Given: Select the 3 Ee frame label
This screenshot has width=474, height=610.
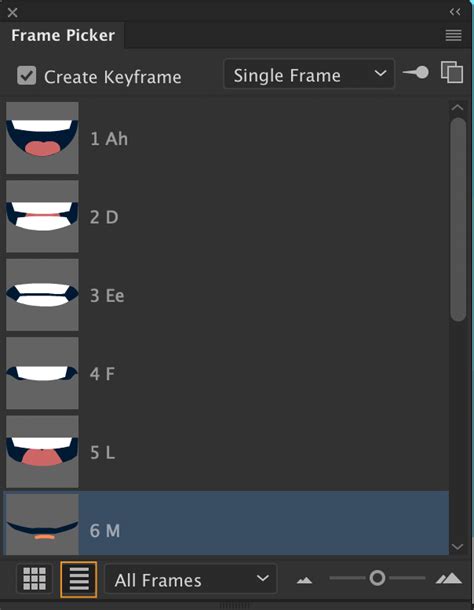Looking at the screenshot, I should pos(107,296).
